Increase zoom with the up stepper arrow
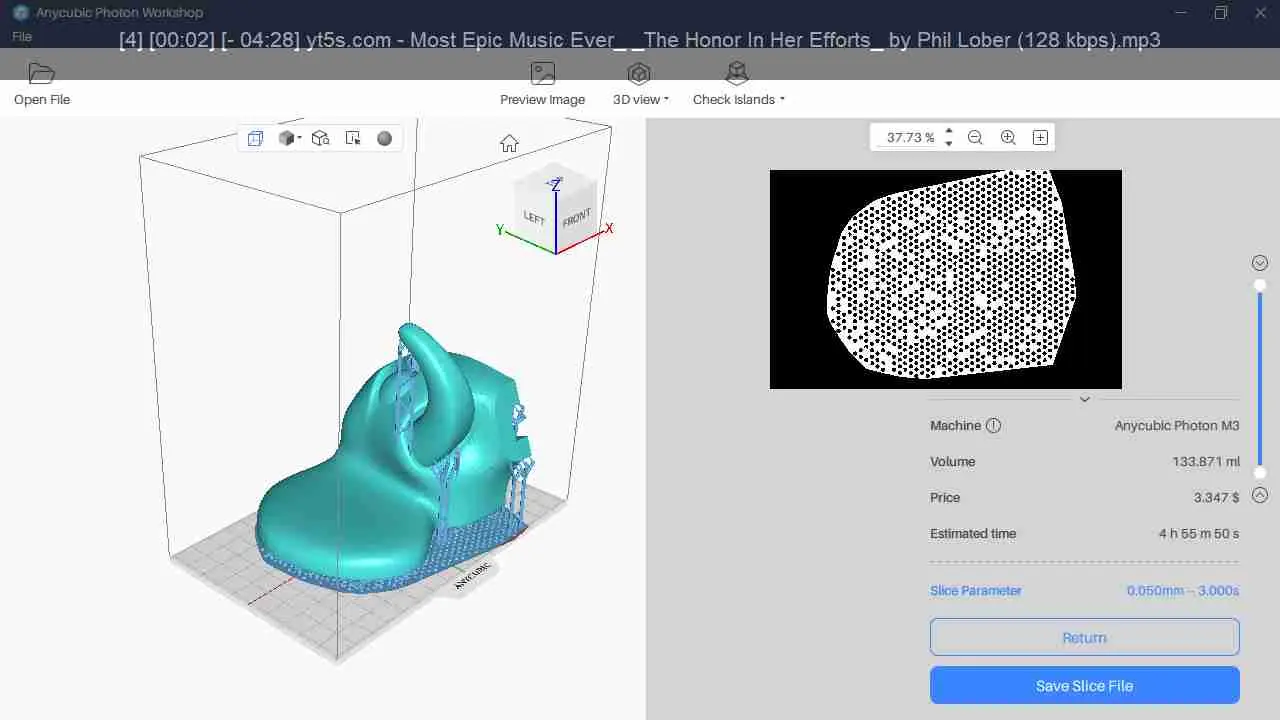Screen dimensions: 1280x720 [949, 131]
